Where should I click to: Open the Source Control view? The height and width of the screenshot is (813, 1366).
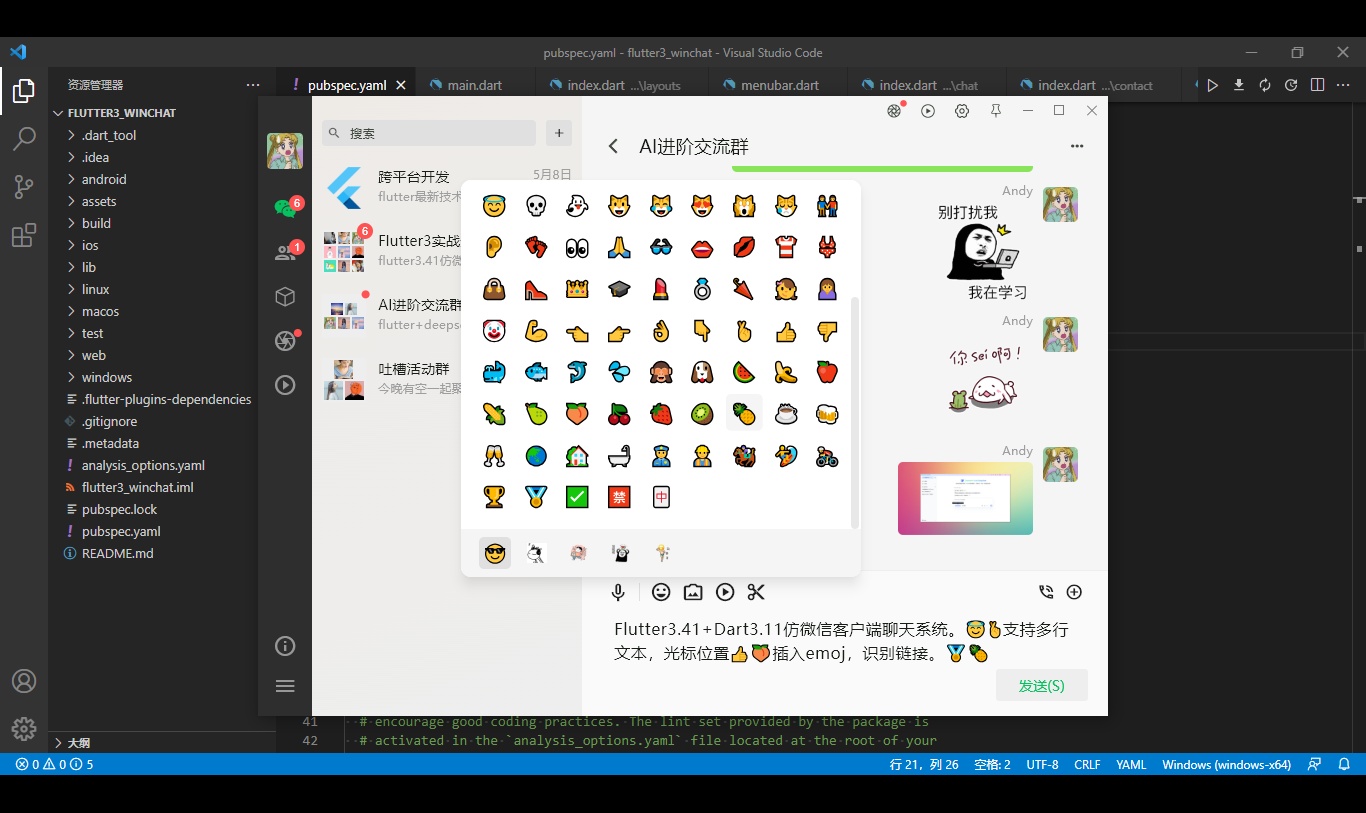click(x=24, y=187)
